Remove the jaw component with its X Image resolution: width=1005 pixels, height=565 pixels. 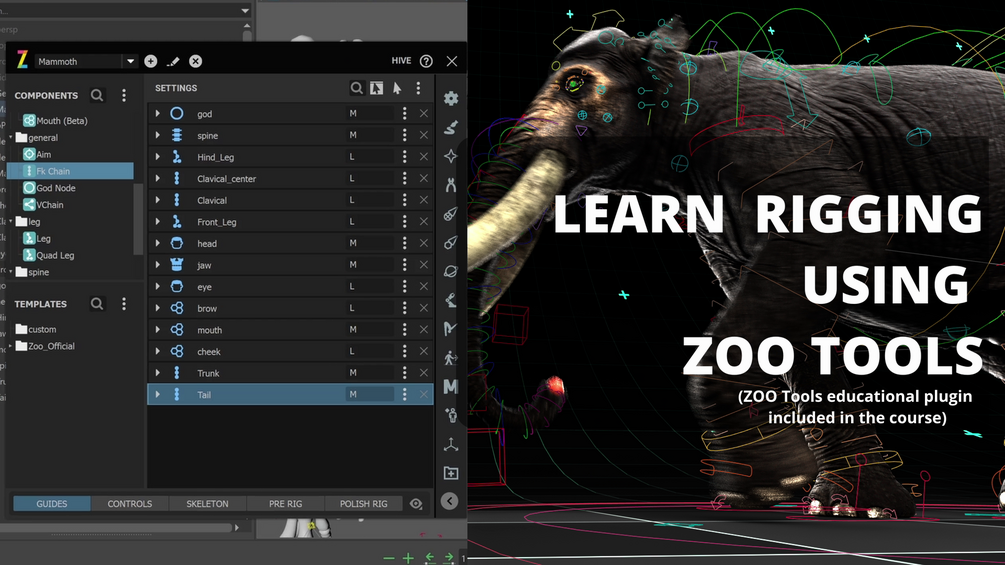424,265
